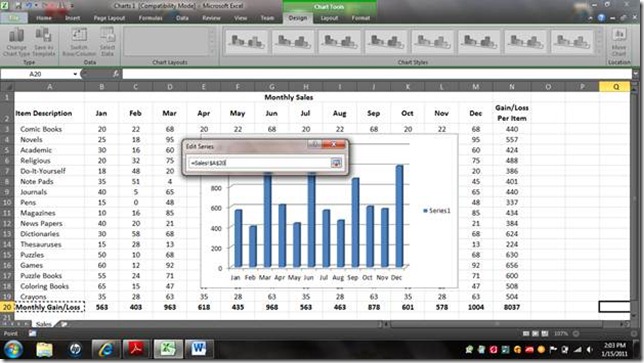
Task: Switch to the Insert ribbon tab
Action: click(72, 18)
